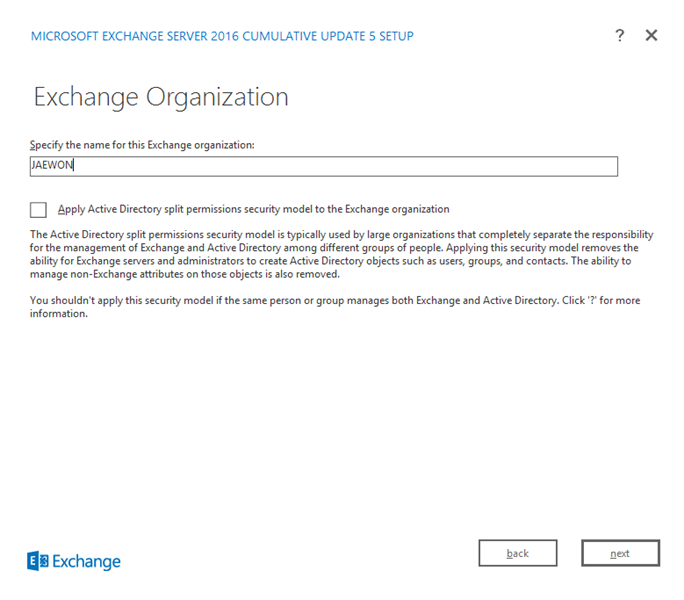Click the 'Apply Active Directory split permissions' label
This screenshot has width=684, height=600.
(x=253, y=209)
